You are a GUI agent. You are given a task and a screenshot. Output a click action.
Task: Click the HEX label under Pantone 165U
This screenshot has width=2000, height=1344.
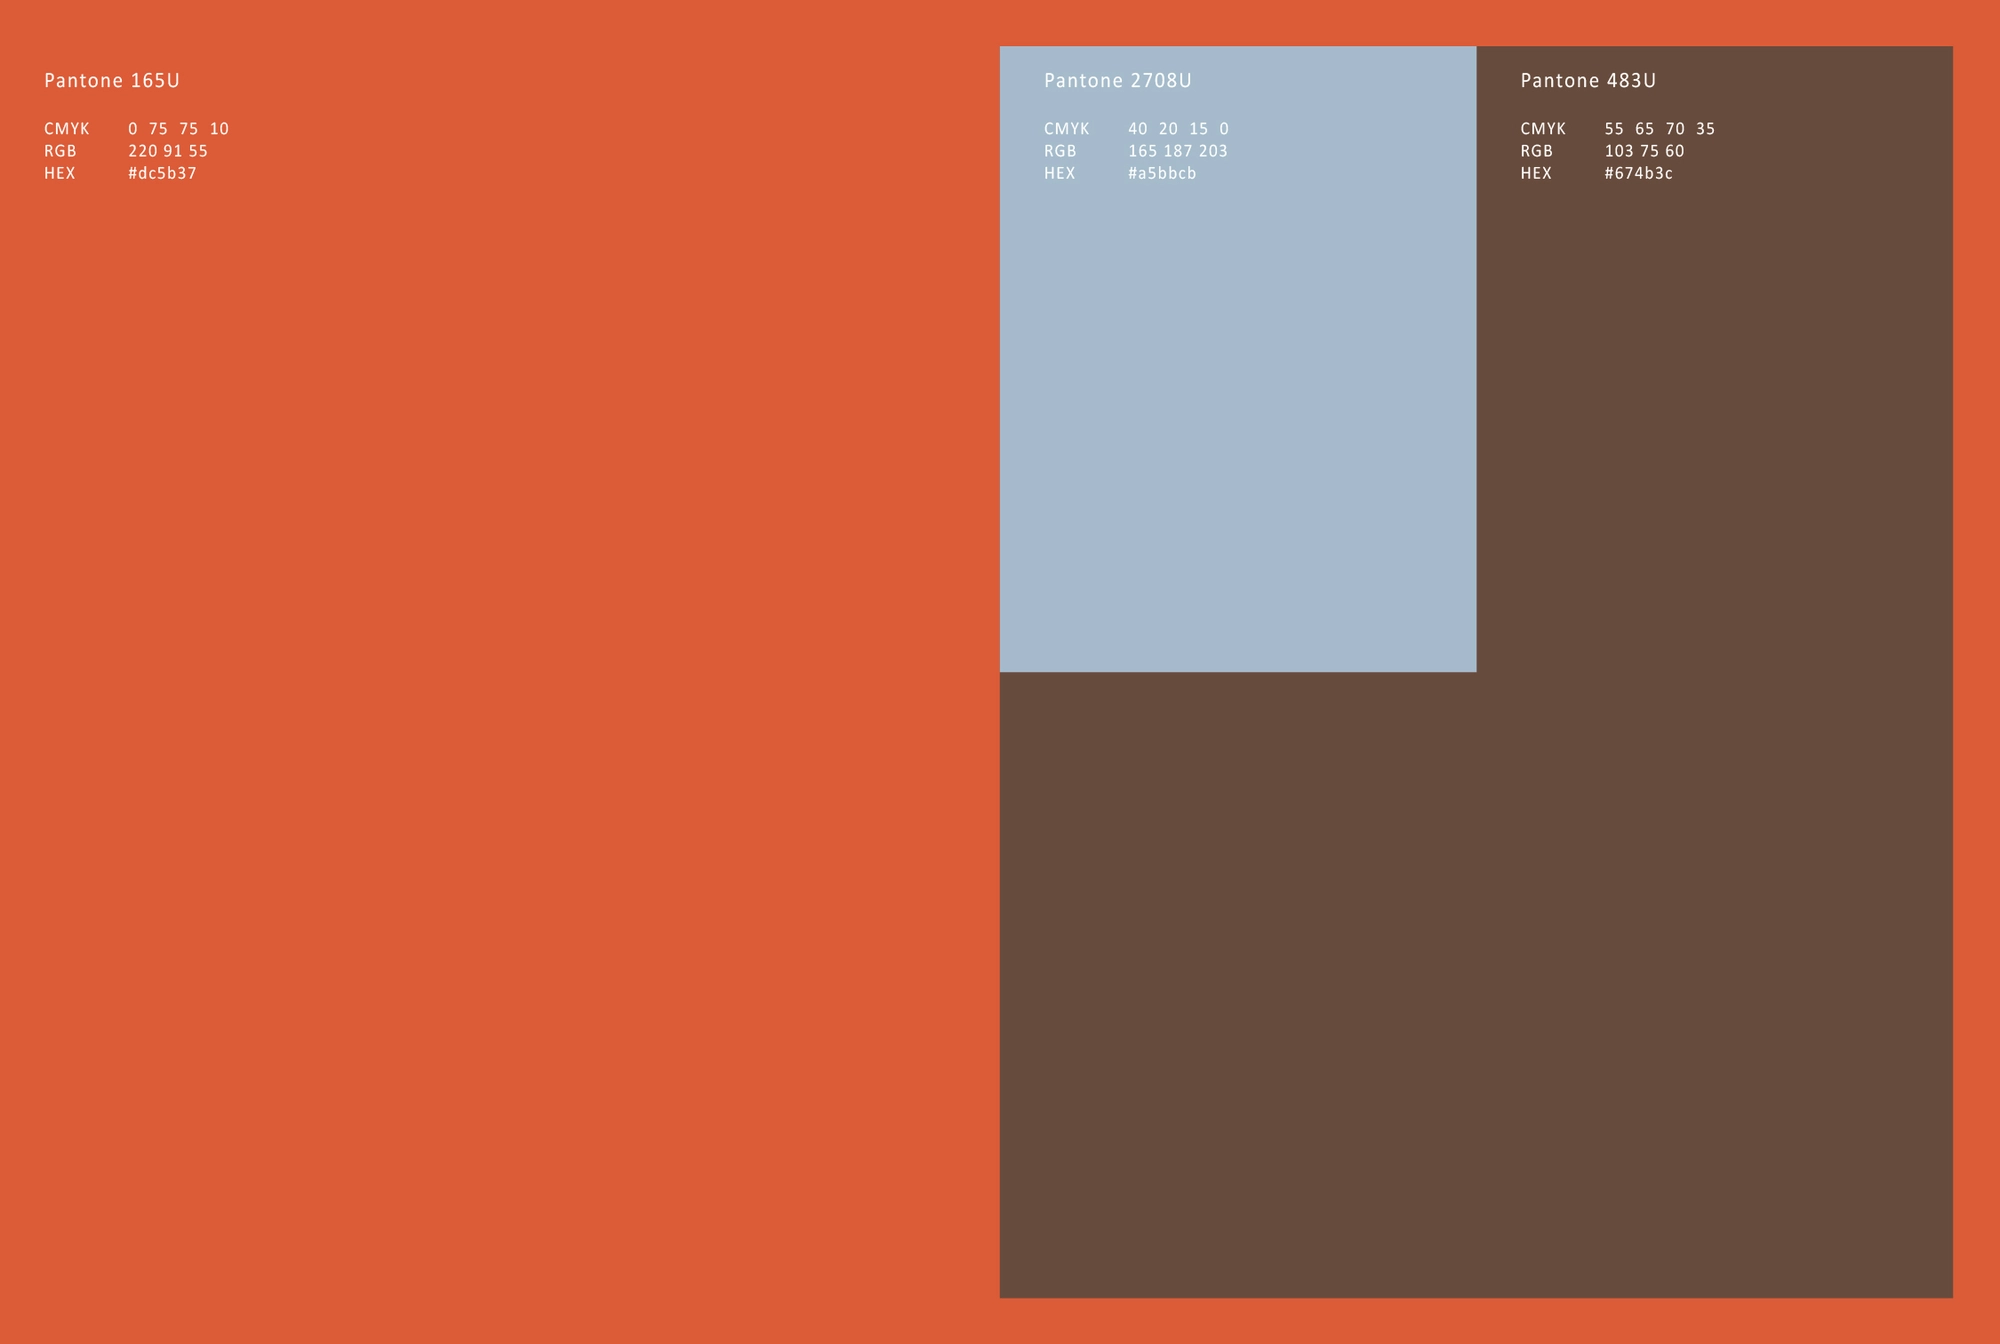pyautogui.click(x=60, y=173)
